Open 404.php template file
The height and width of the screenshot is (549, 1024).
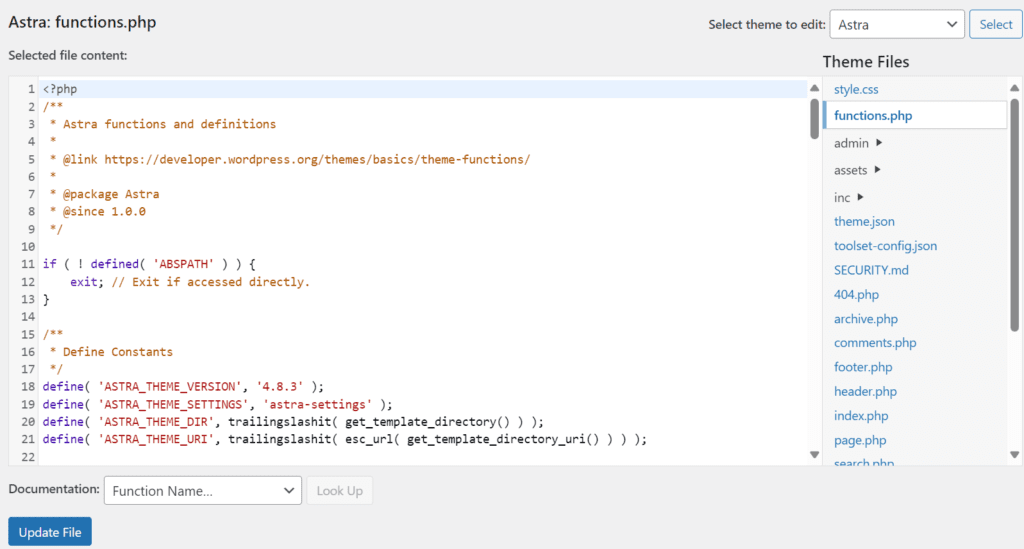pos(856,294)
